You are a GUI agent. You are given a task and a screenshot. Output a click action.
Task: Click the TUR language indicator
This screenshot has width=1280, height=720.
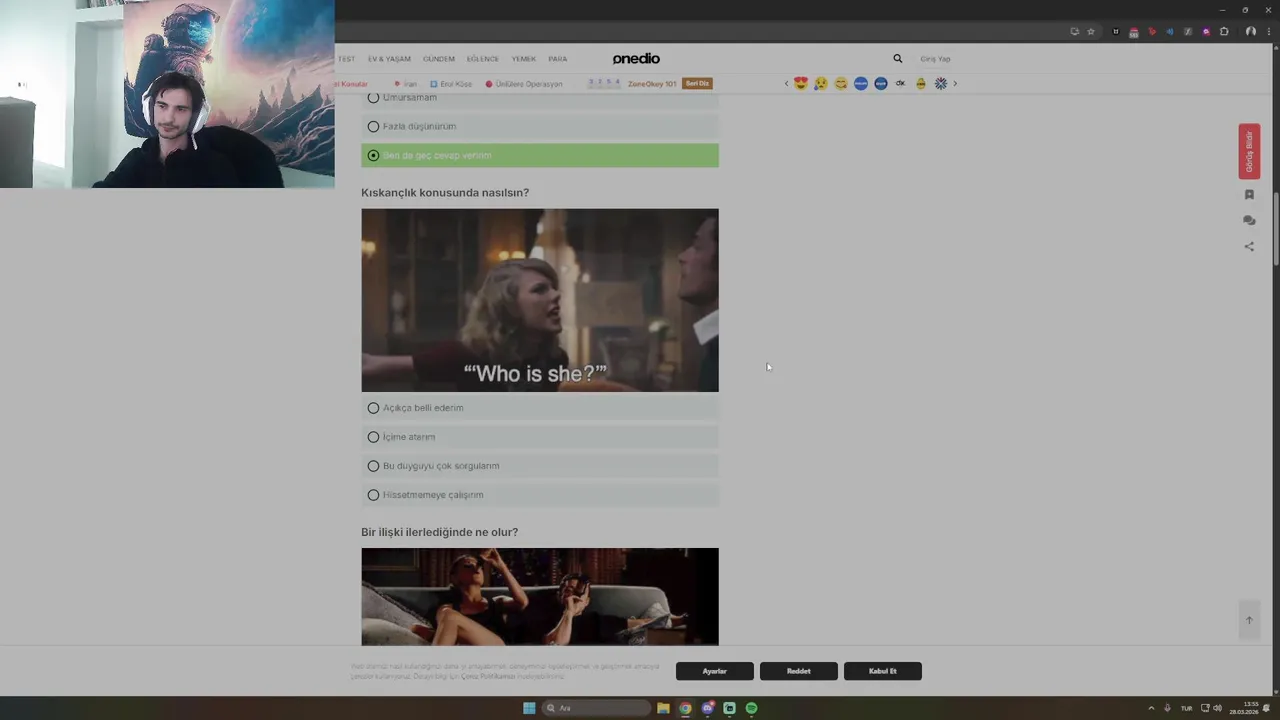click(1187, 708)
